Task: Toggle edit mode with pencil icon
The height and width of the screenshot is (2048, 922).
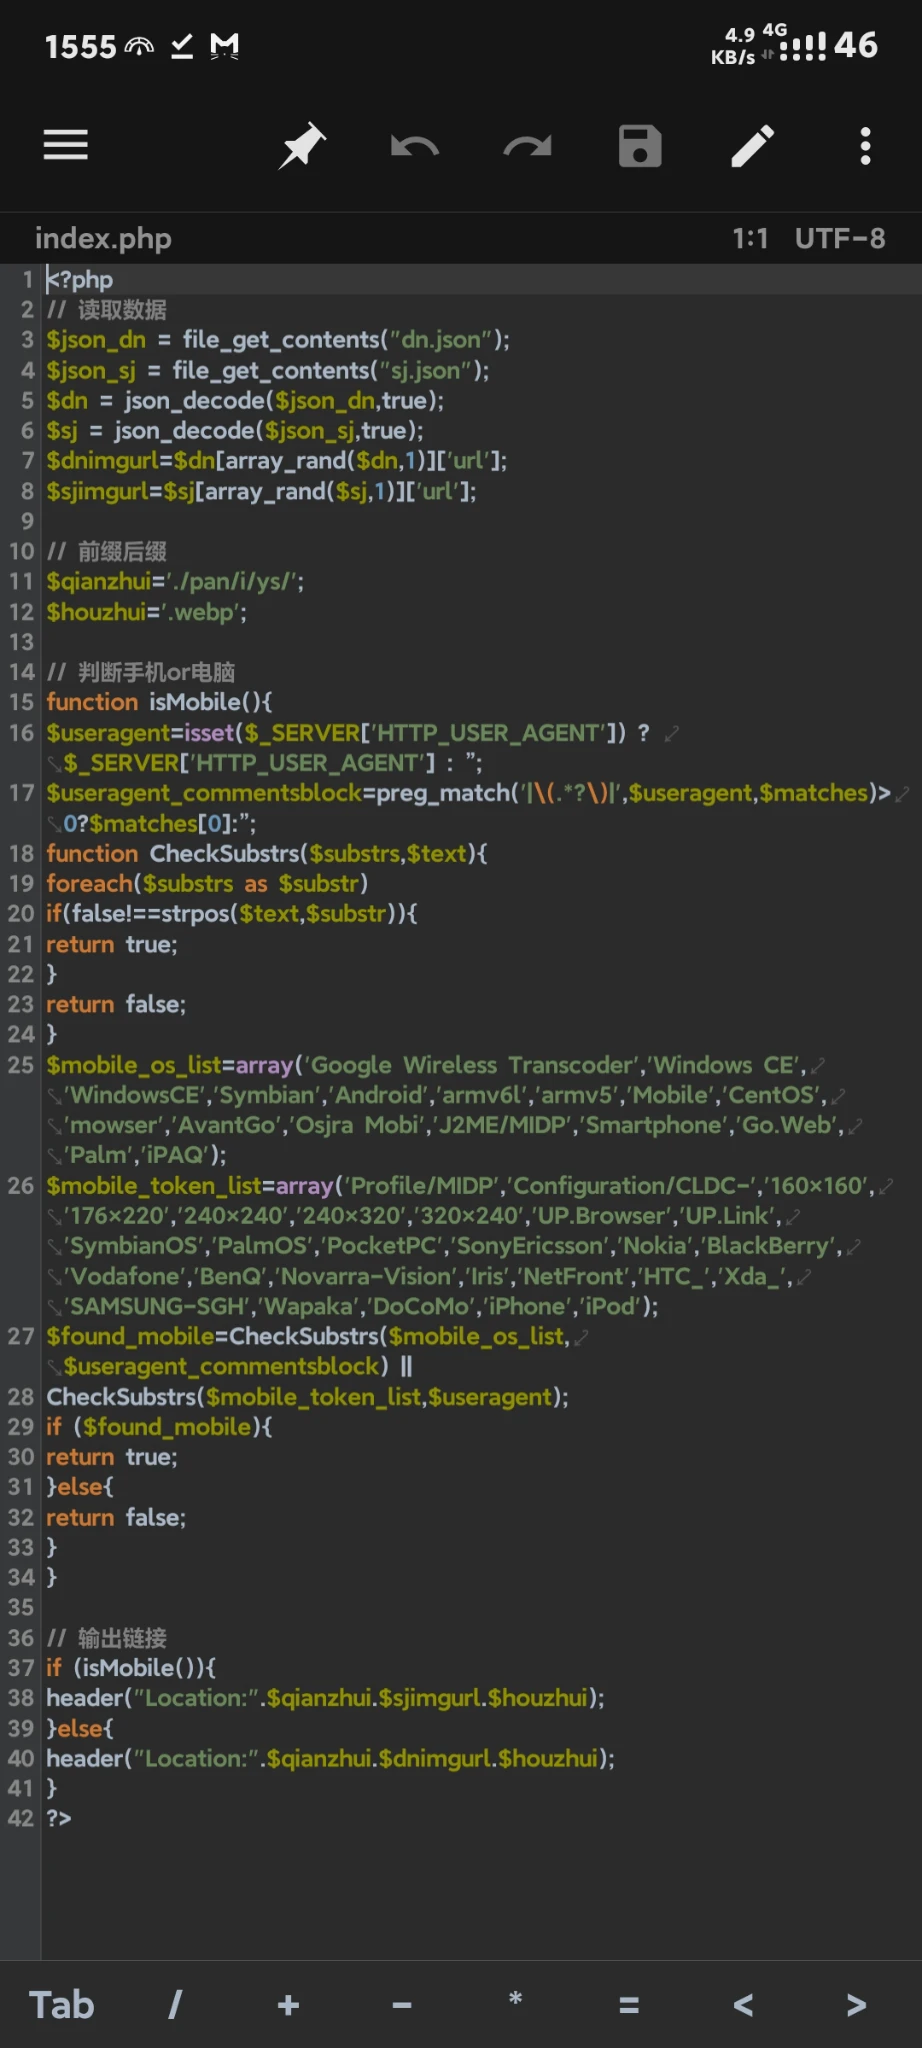Action: pos(753,146)
